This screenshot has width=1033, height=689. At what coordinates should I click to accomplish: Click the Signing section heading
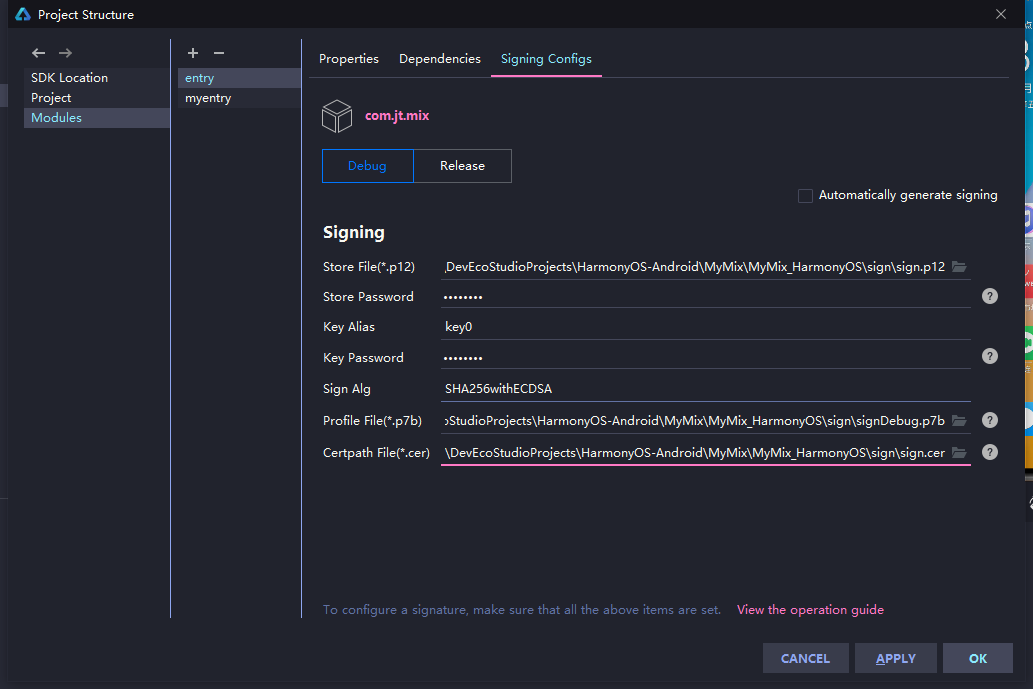tap(354, 233)
